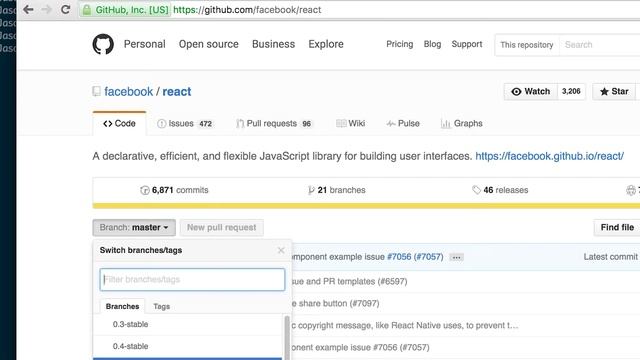Reload the page with the refresh icon
Image resolution: width=640 pixels, height=360 pixels.
pyautogui.click(x=65, y=9)
